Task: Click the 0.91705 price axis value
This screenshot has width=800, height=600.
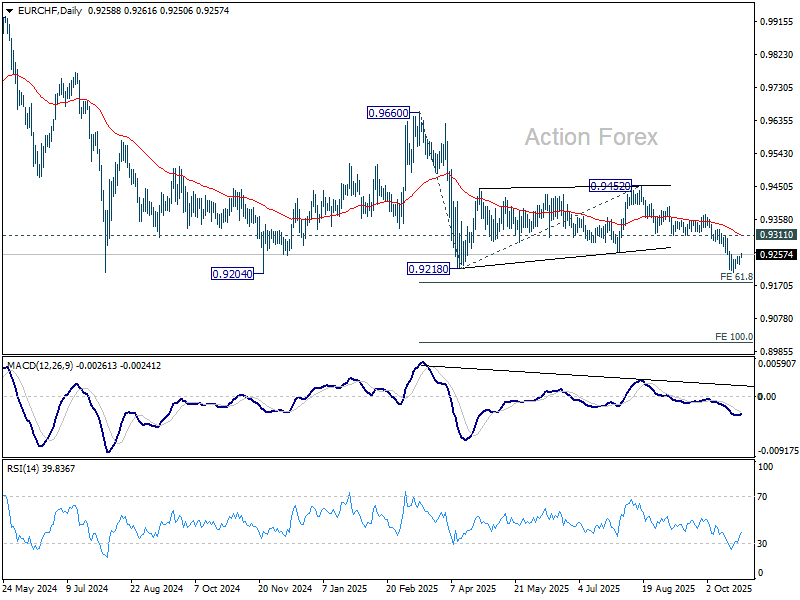Action: pyautogui.click(x=777, y=286)
